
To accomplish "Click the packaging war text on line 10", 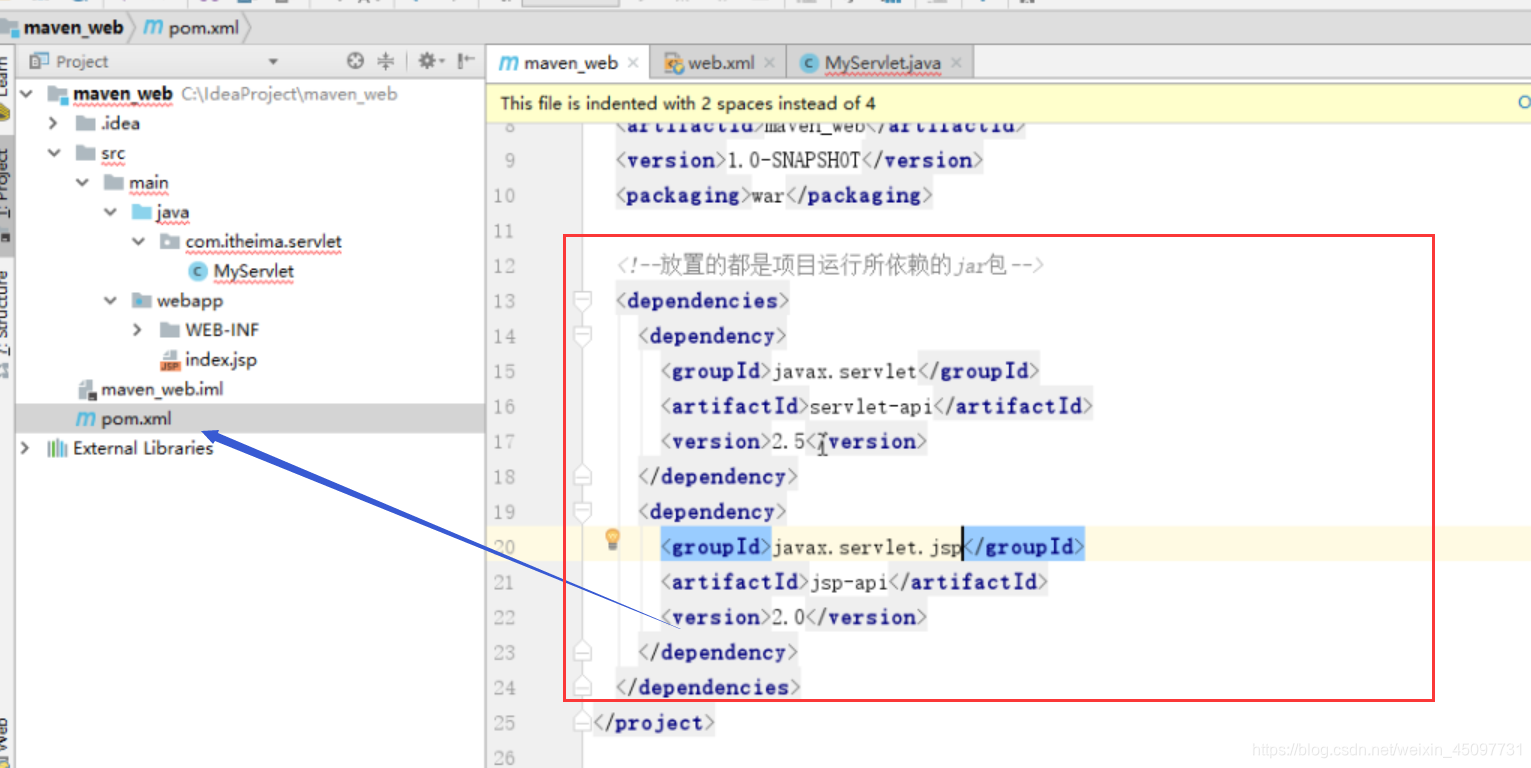I will tap(768, 195).
